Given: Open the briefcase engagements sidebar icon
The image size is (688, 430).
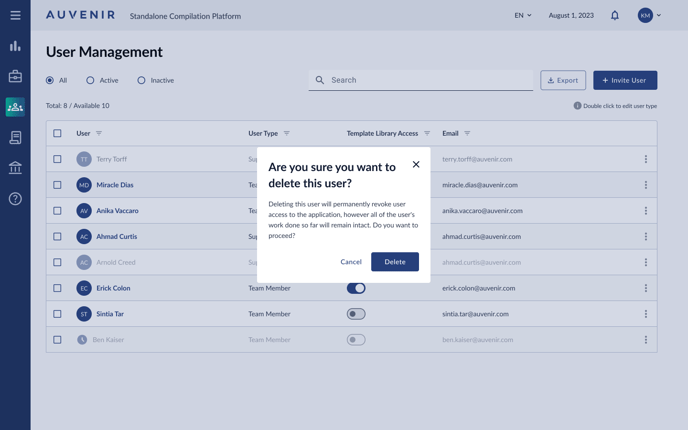Looking at the screenshot, I should pyautogui.click(x=15, y=76).
